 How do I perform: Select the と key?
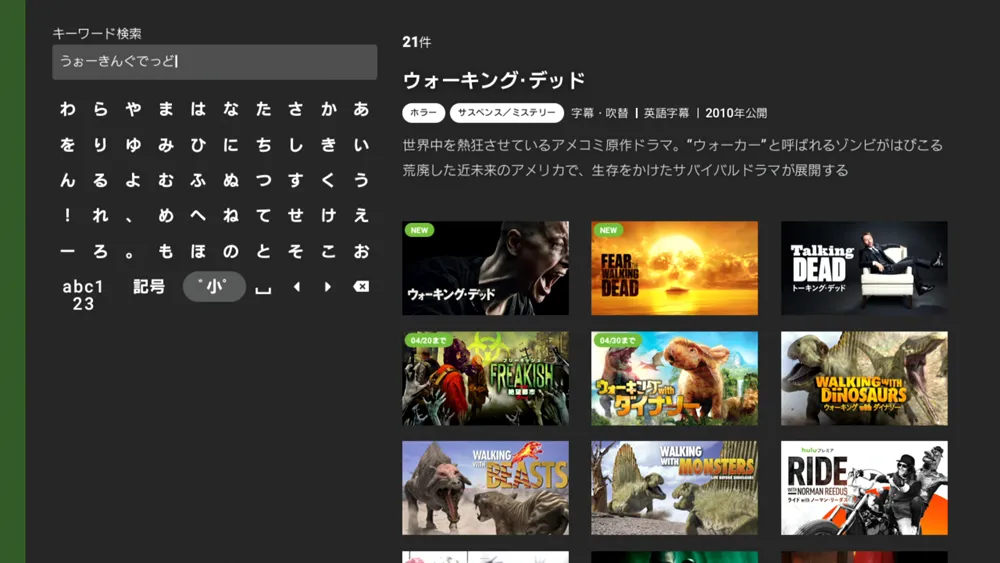pyautogui.click(x=263, y=251)
